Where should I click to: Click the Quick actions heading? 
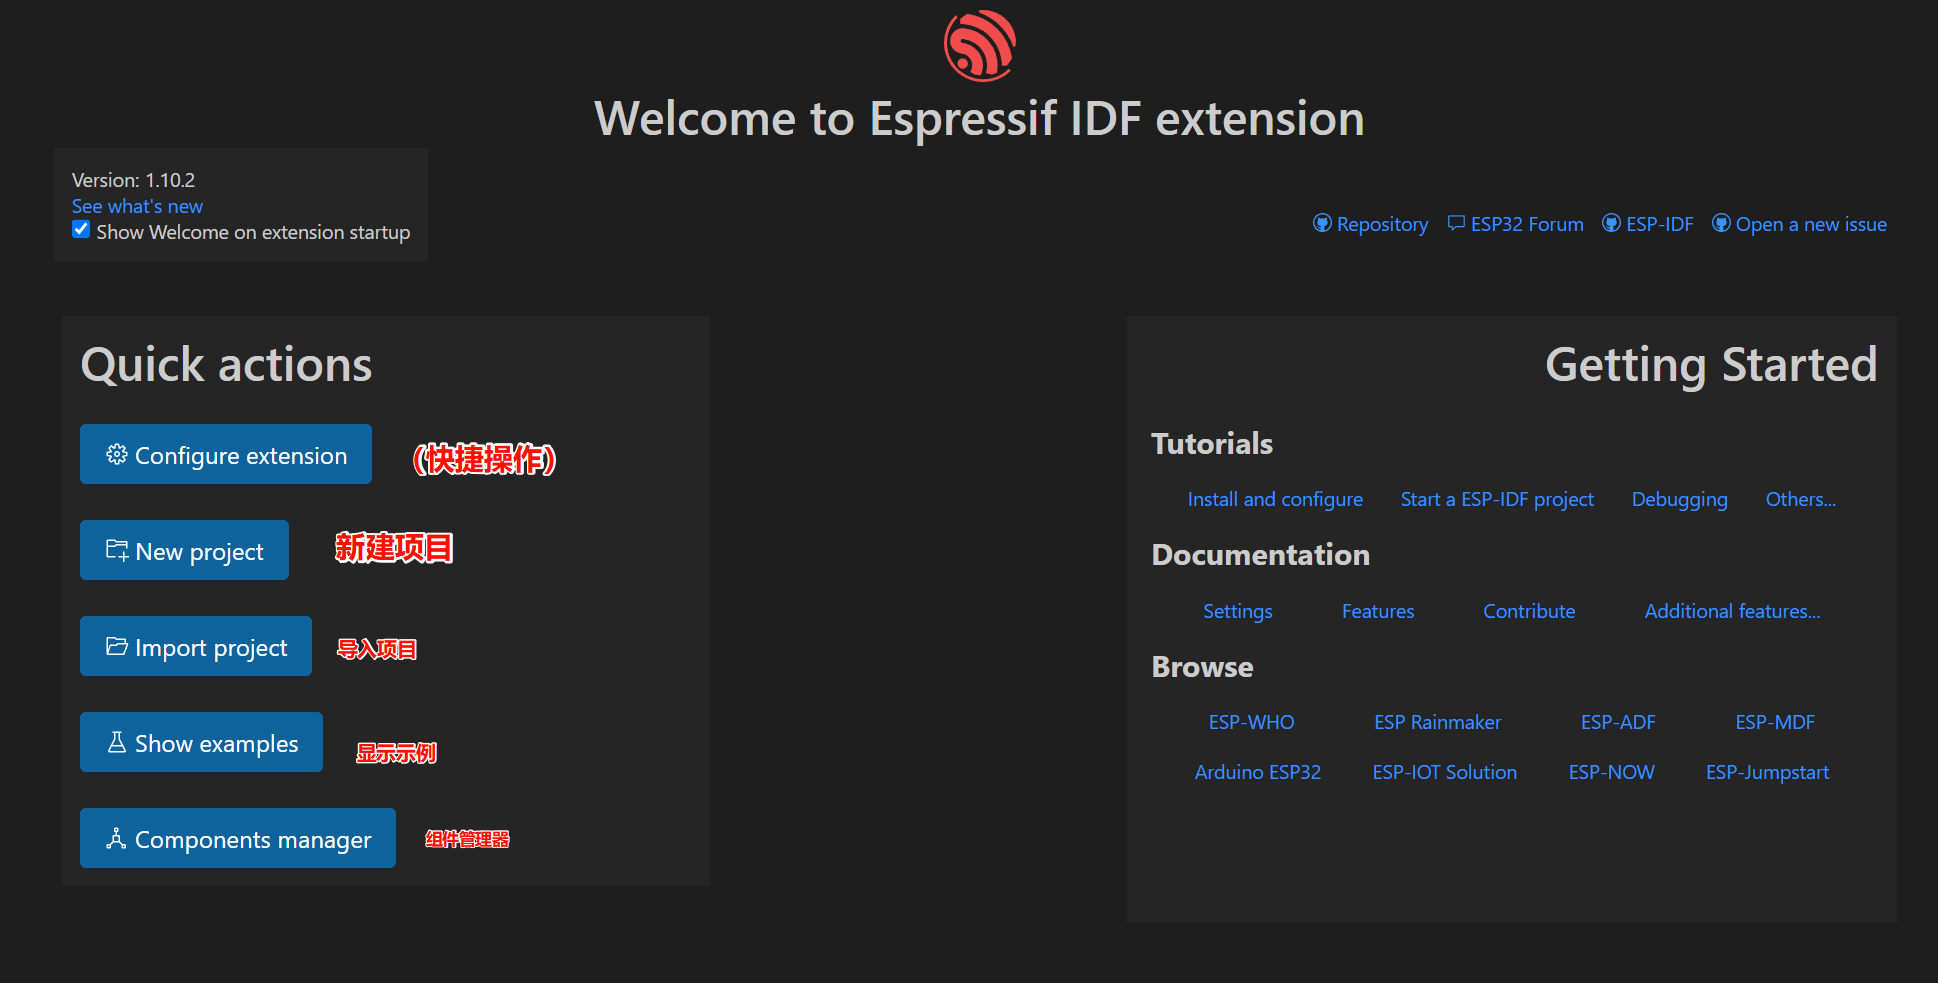226,365
